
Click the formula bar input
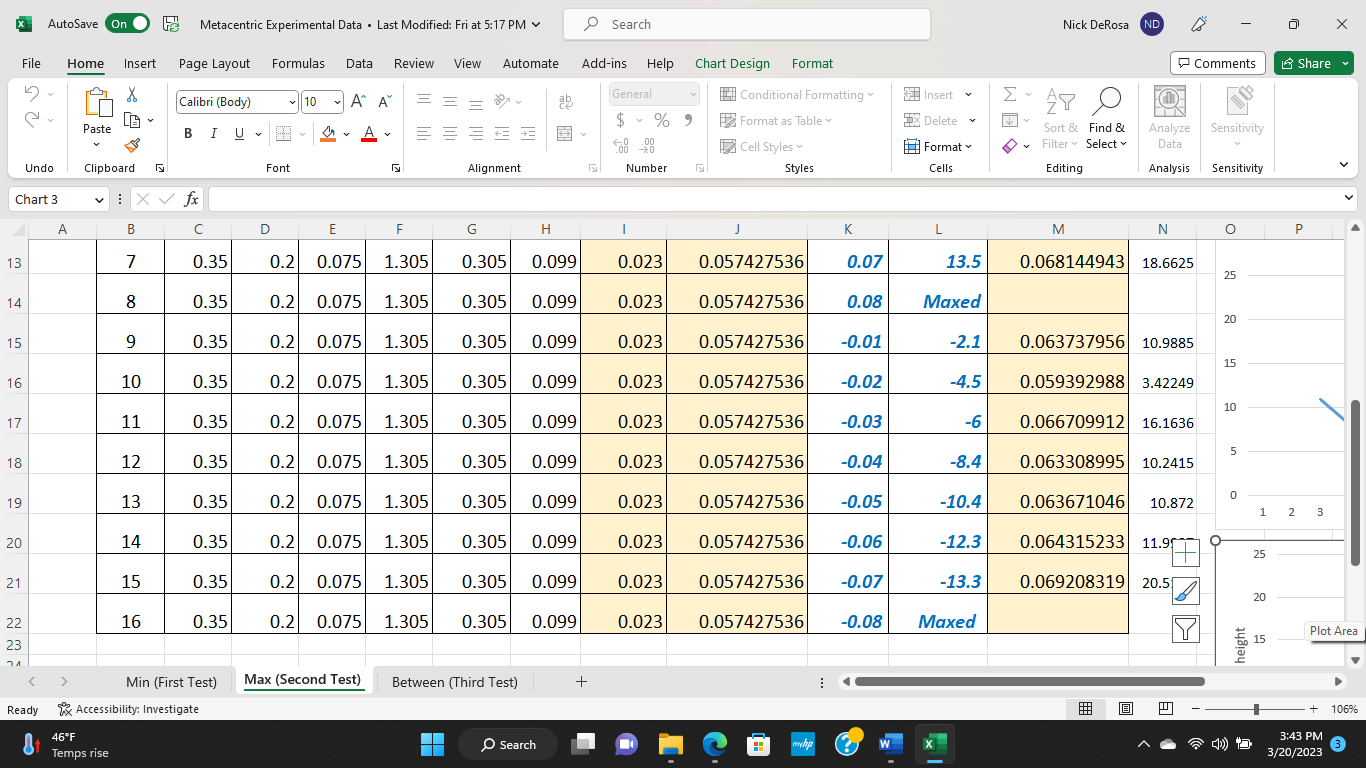point(774,199)
